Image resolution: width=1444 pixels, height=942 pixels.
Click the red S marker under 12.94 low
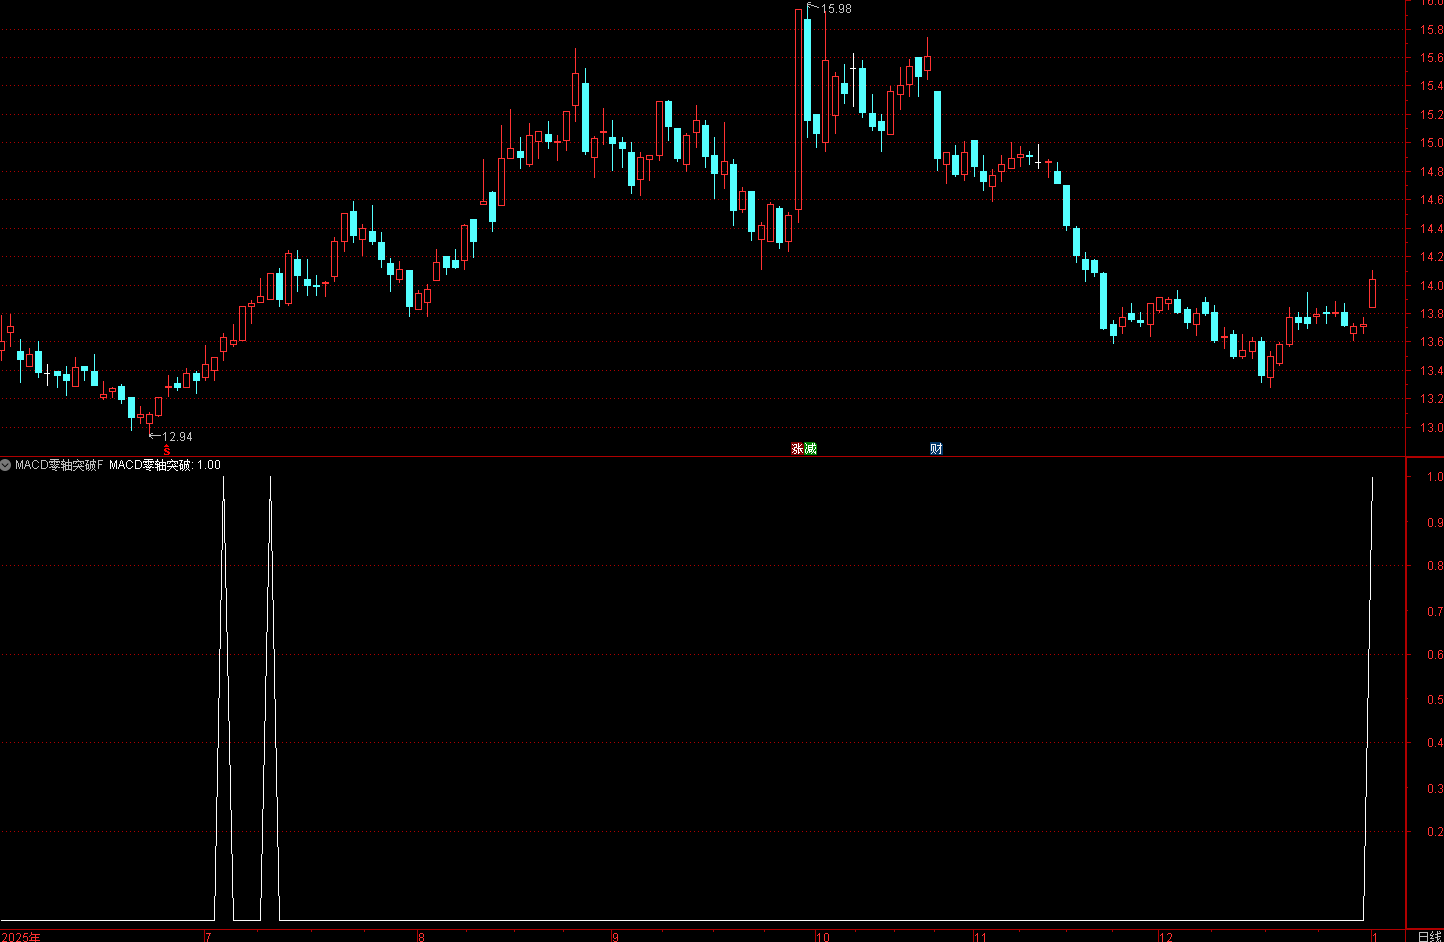coord(167,450)
